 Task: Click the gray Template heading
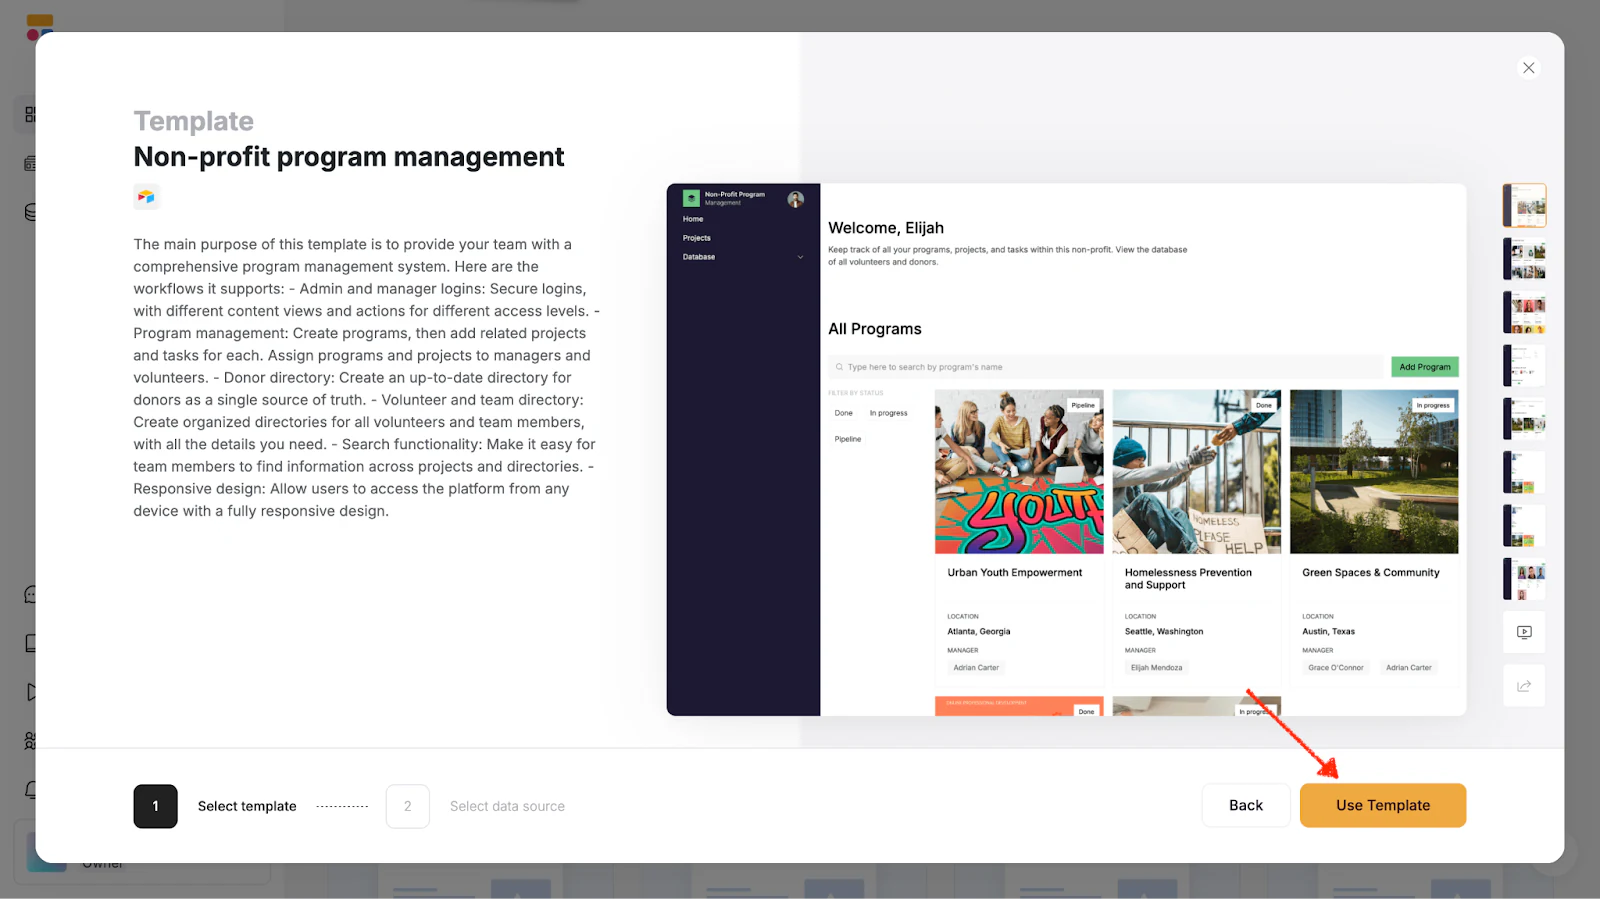coord(194,121)
